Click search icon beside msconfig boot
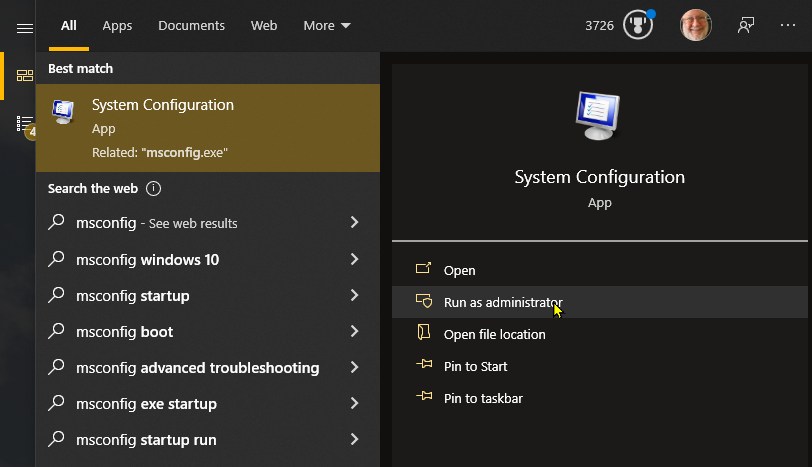This screenshot has width=812, height=467. coord(56,331)
